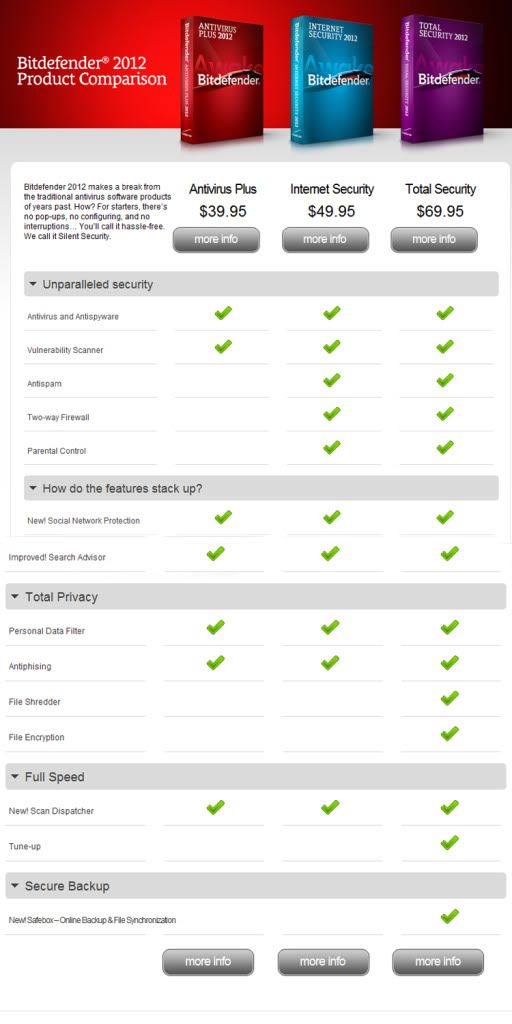Collapse the Unparalleled security section

33,285
